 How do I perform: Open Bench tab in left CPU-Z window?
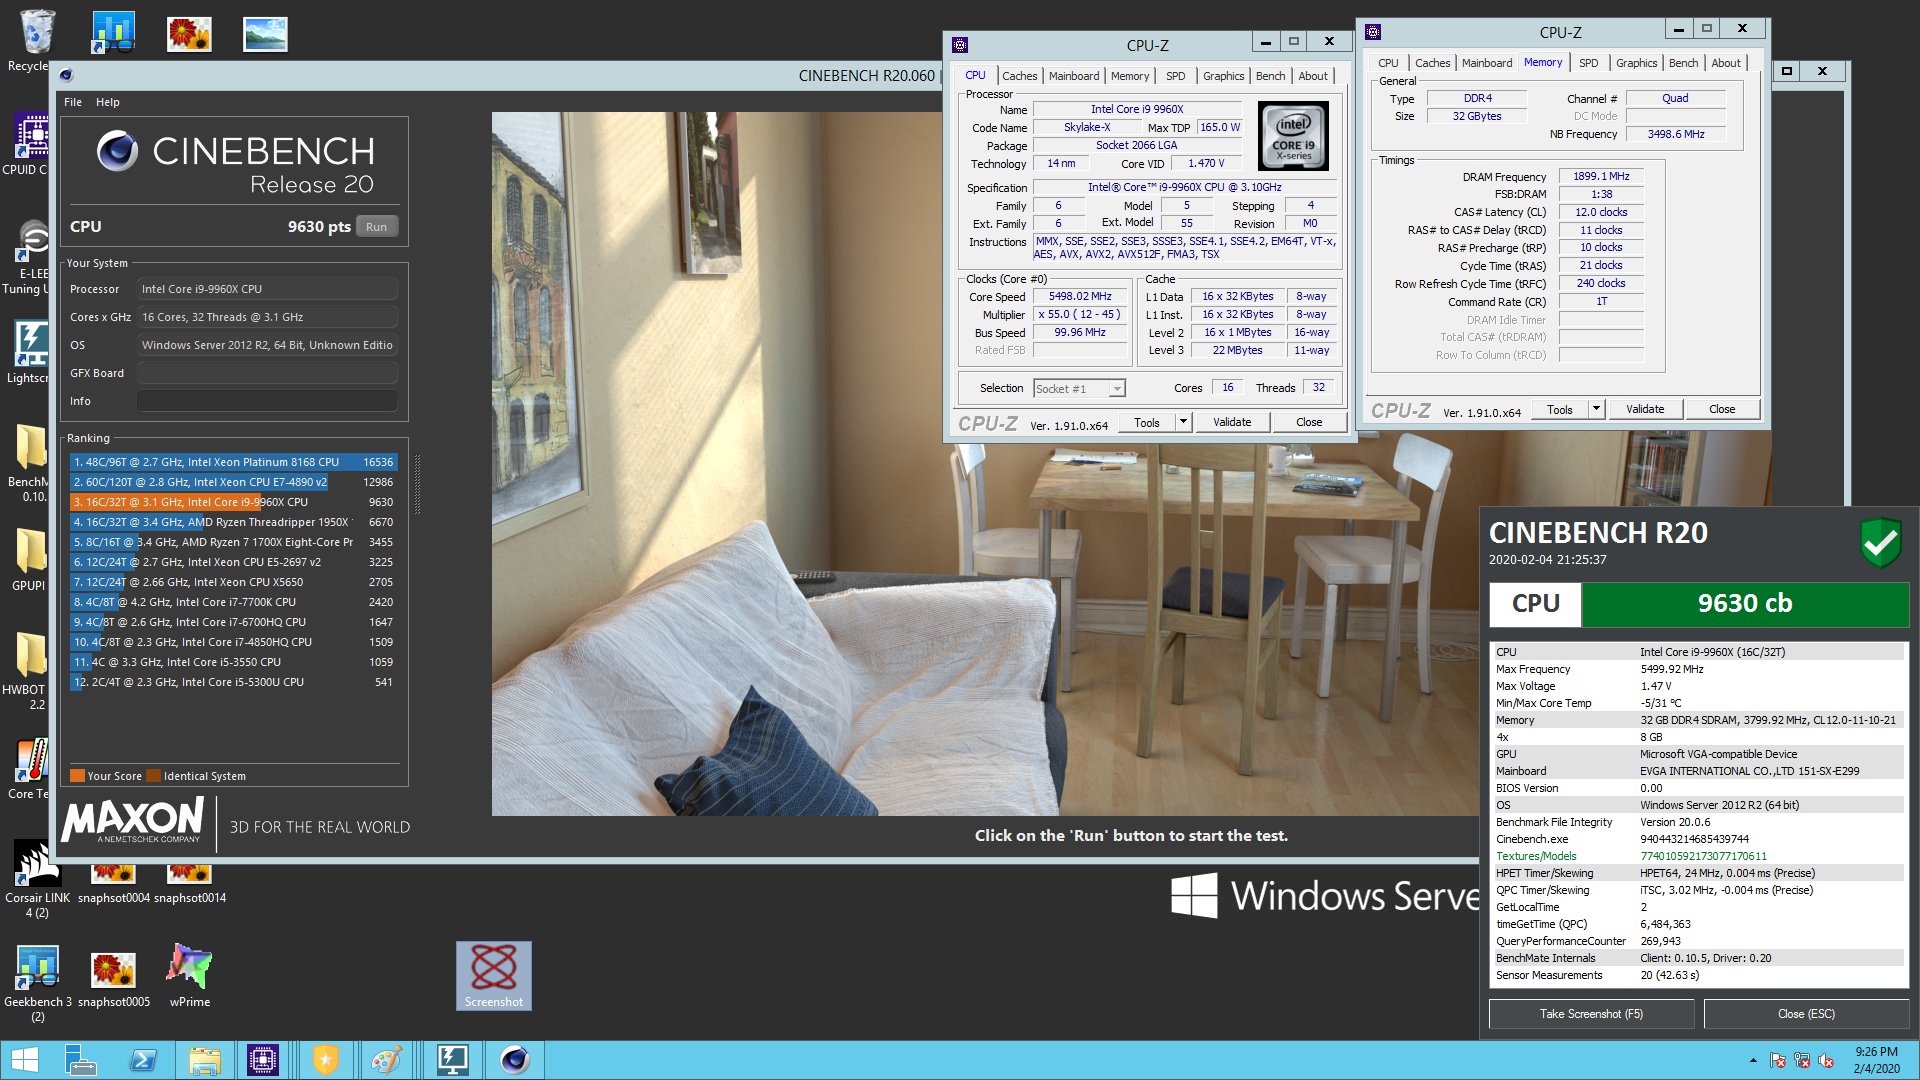click(1271, 76)
